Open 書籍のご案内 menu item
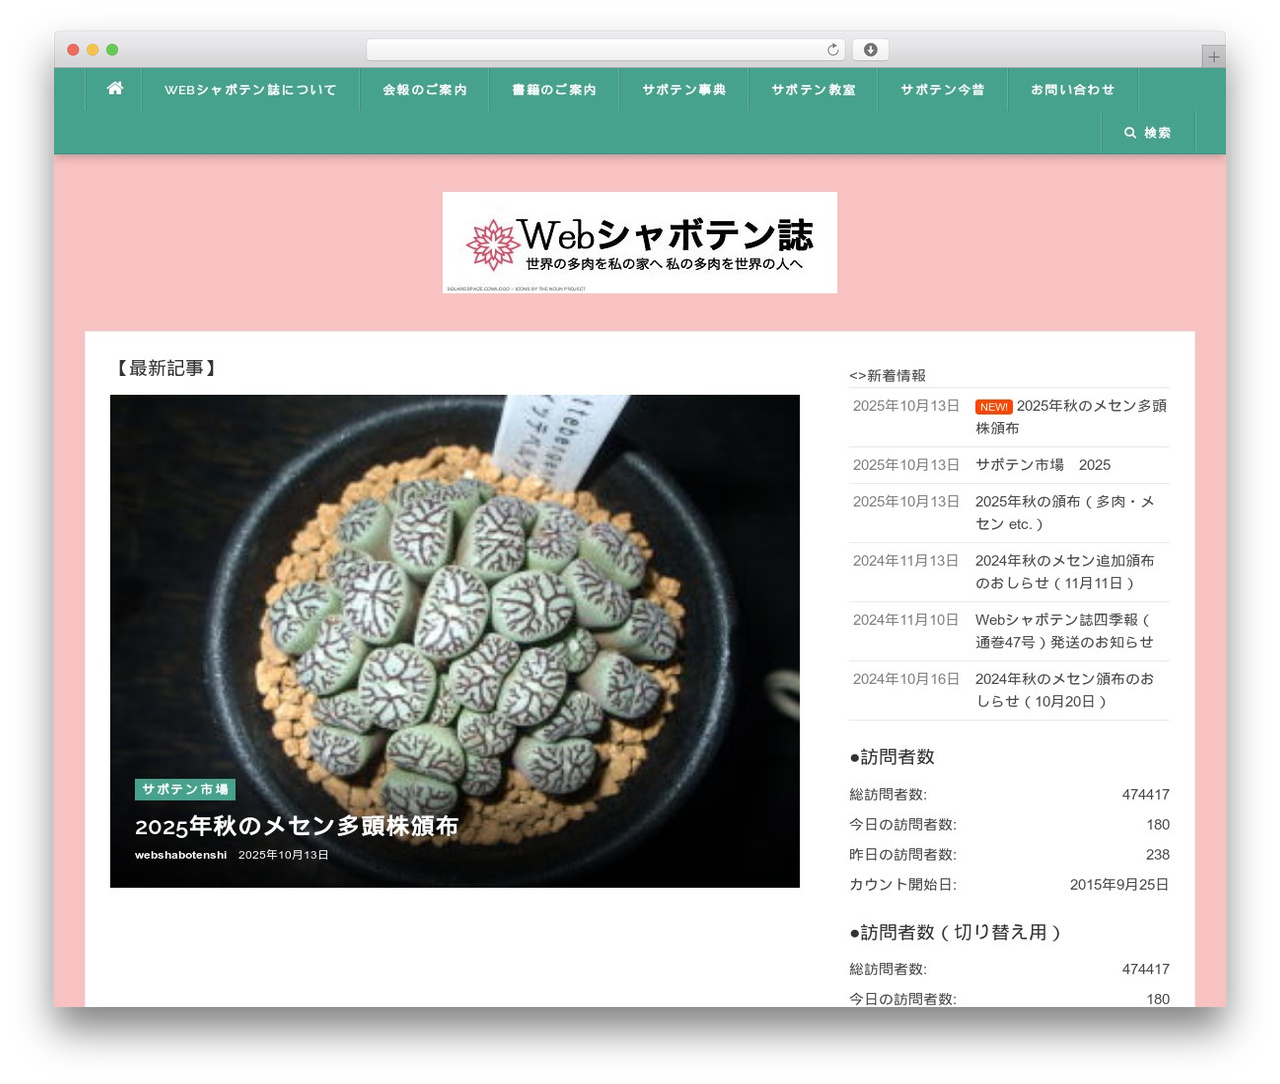 [x=554, y=90]
